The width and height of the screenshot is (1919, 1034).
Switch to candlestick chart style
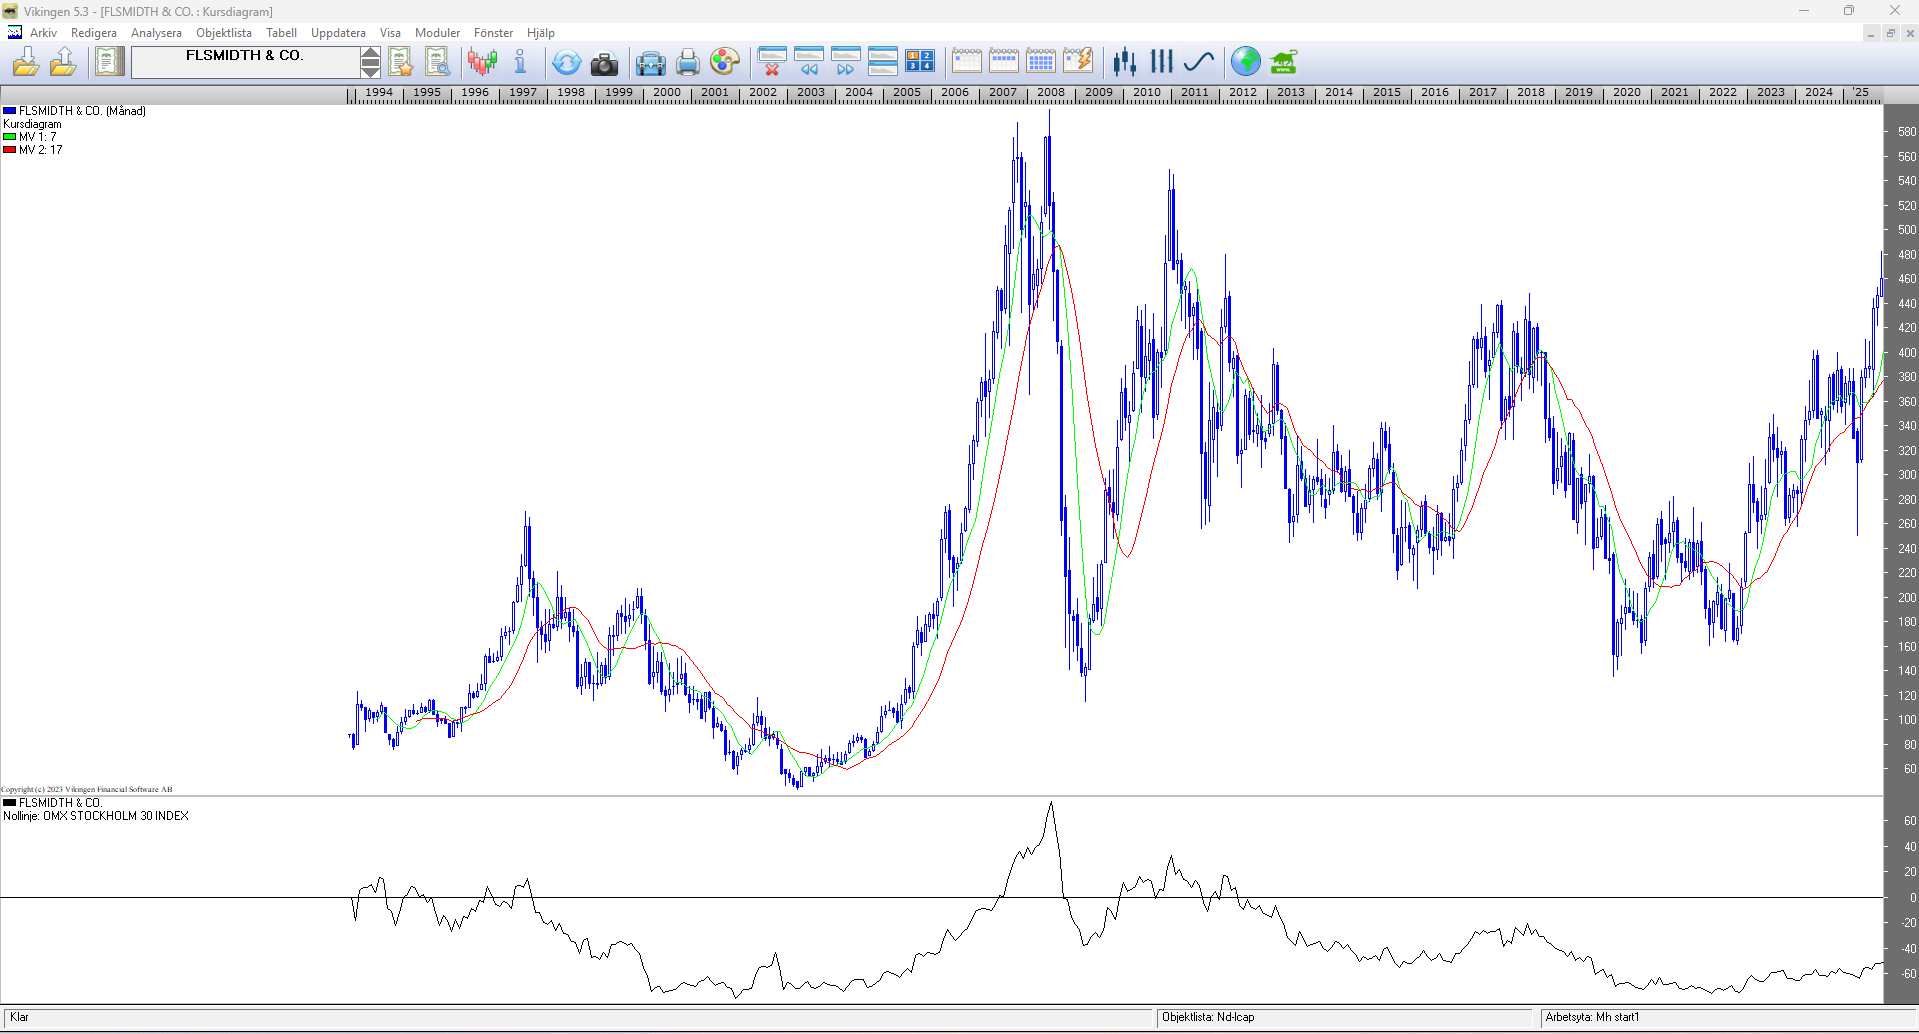(1125, 62)
